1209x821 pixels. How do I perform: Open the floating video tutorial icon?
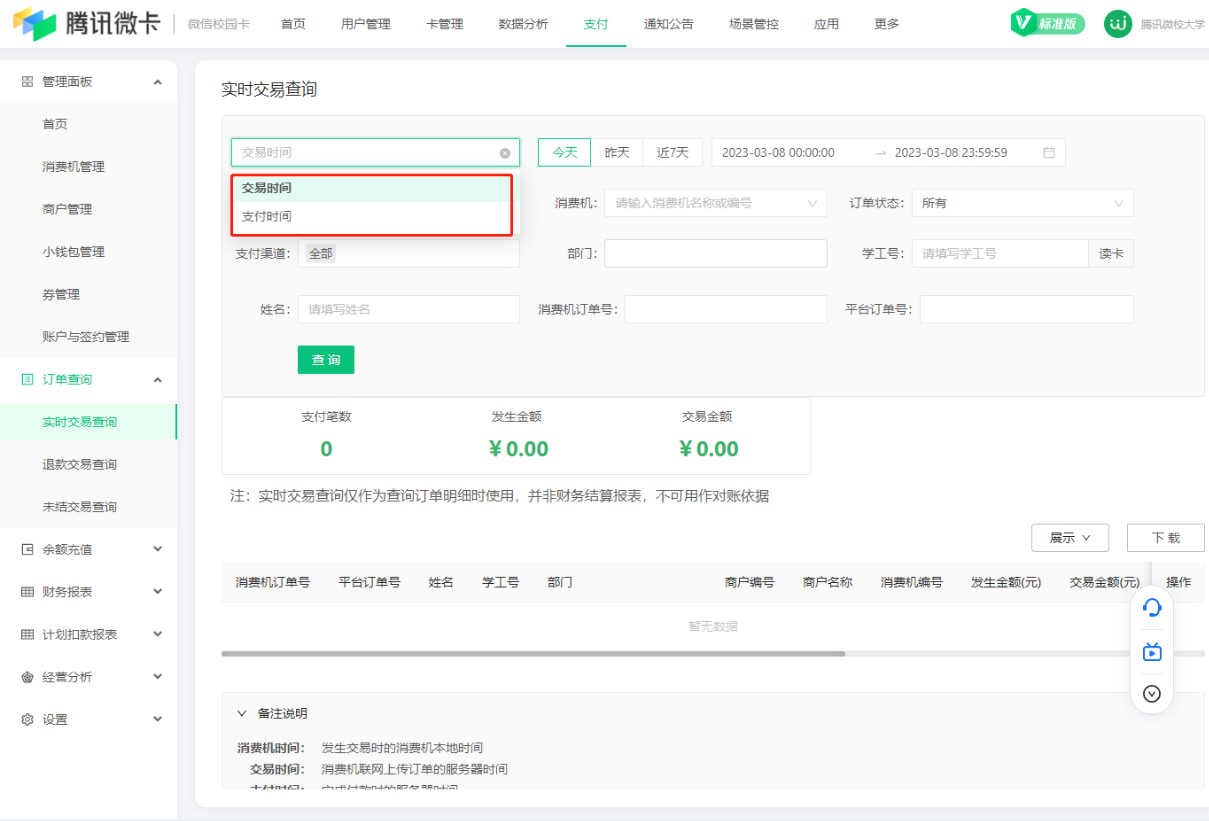coord(1152,652)
